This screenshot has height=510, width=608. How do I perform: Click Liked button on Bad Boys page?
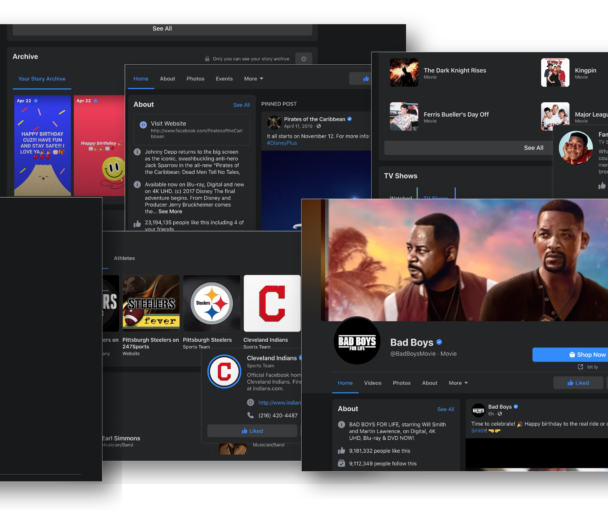[578, 383]
